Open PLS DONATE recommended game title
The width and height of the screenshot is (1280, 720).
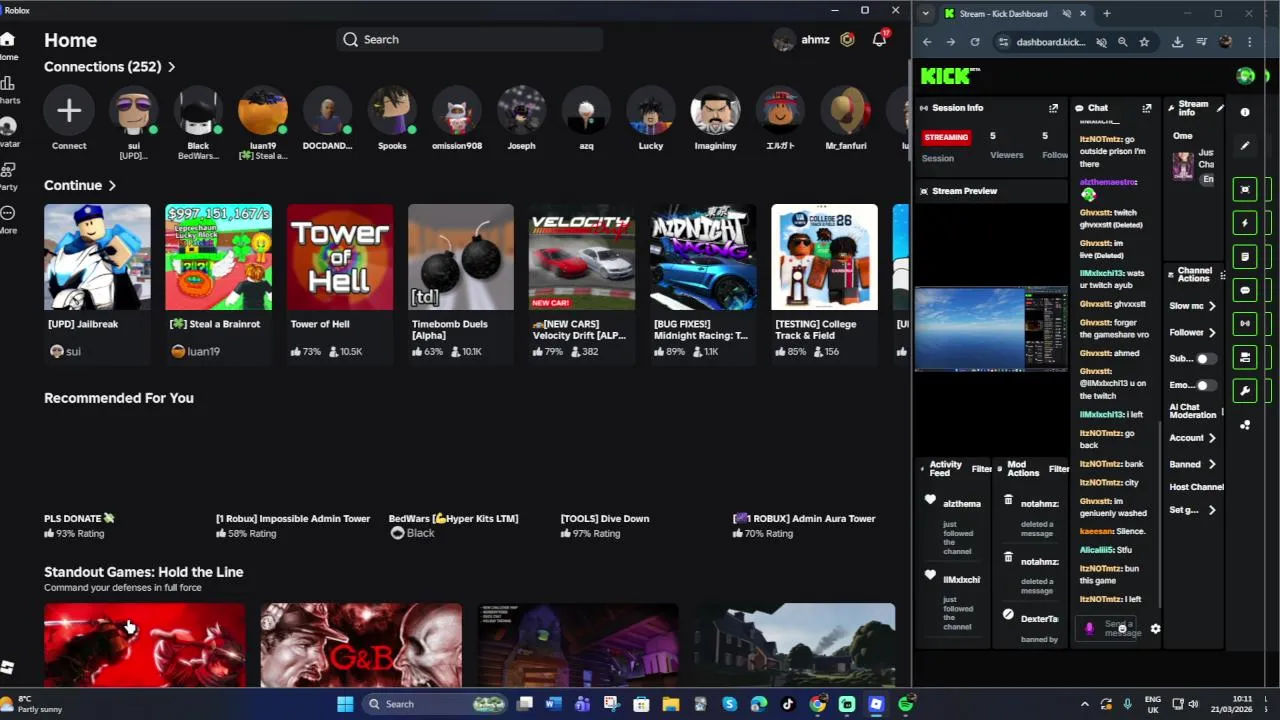(x=80, y=518)
